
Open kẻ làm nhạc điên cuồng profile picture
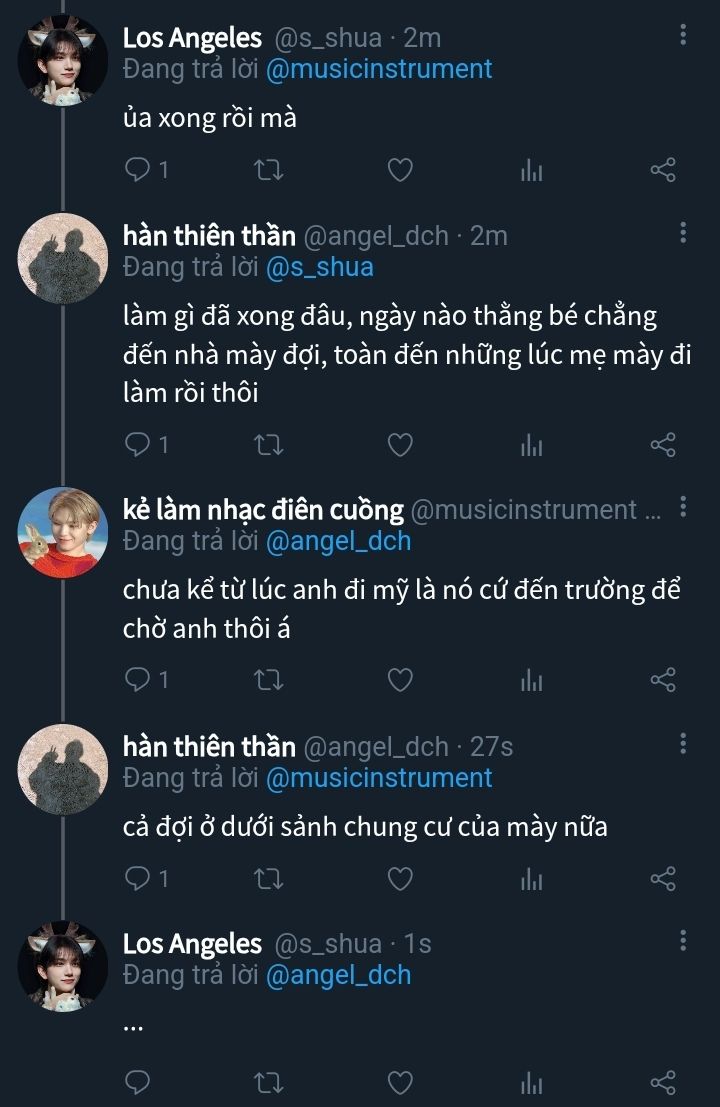click(x=62, y=532)
